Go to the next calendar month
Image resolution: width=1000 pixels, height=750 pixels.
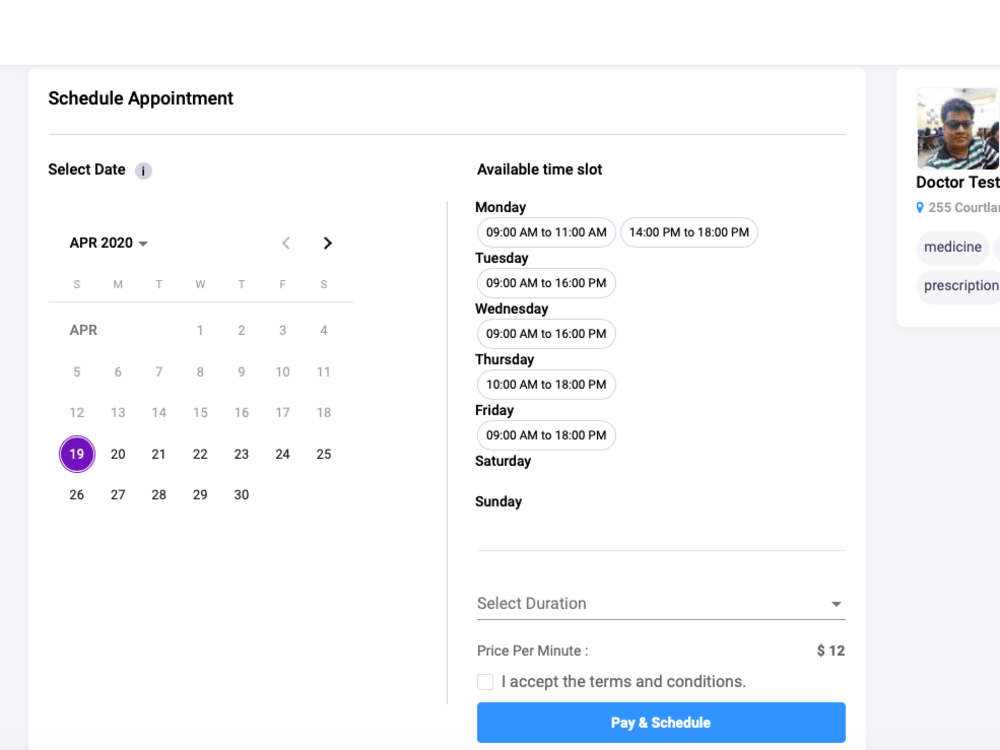pyautogui.click(x=327, y=243)
